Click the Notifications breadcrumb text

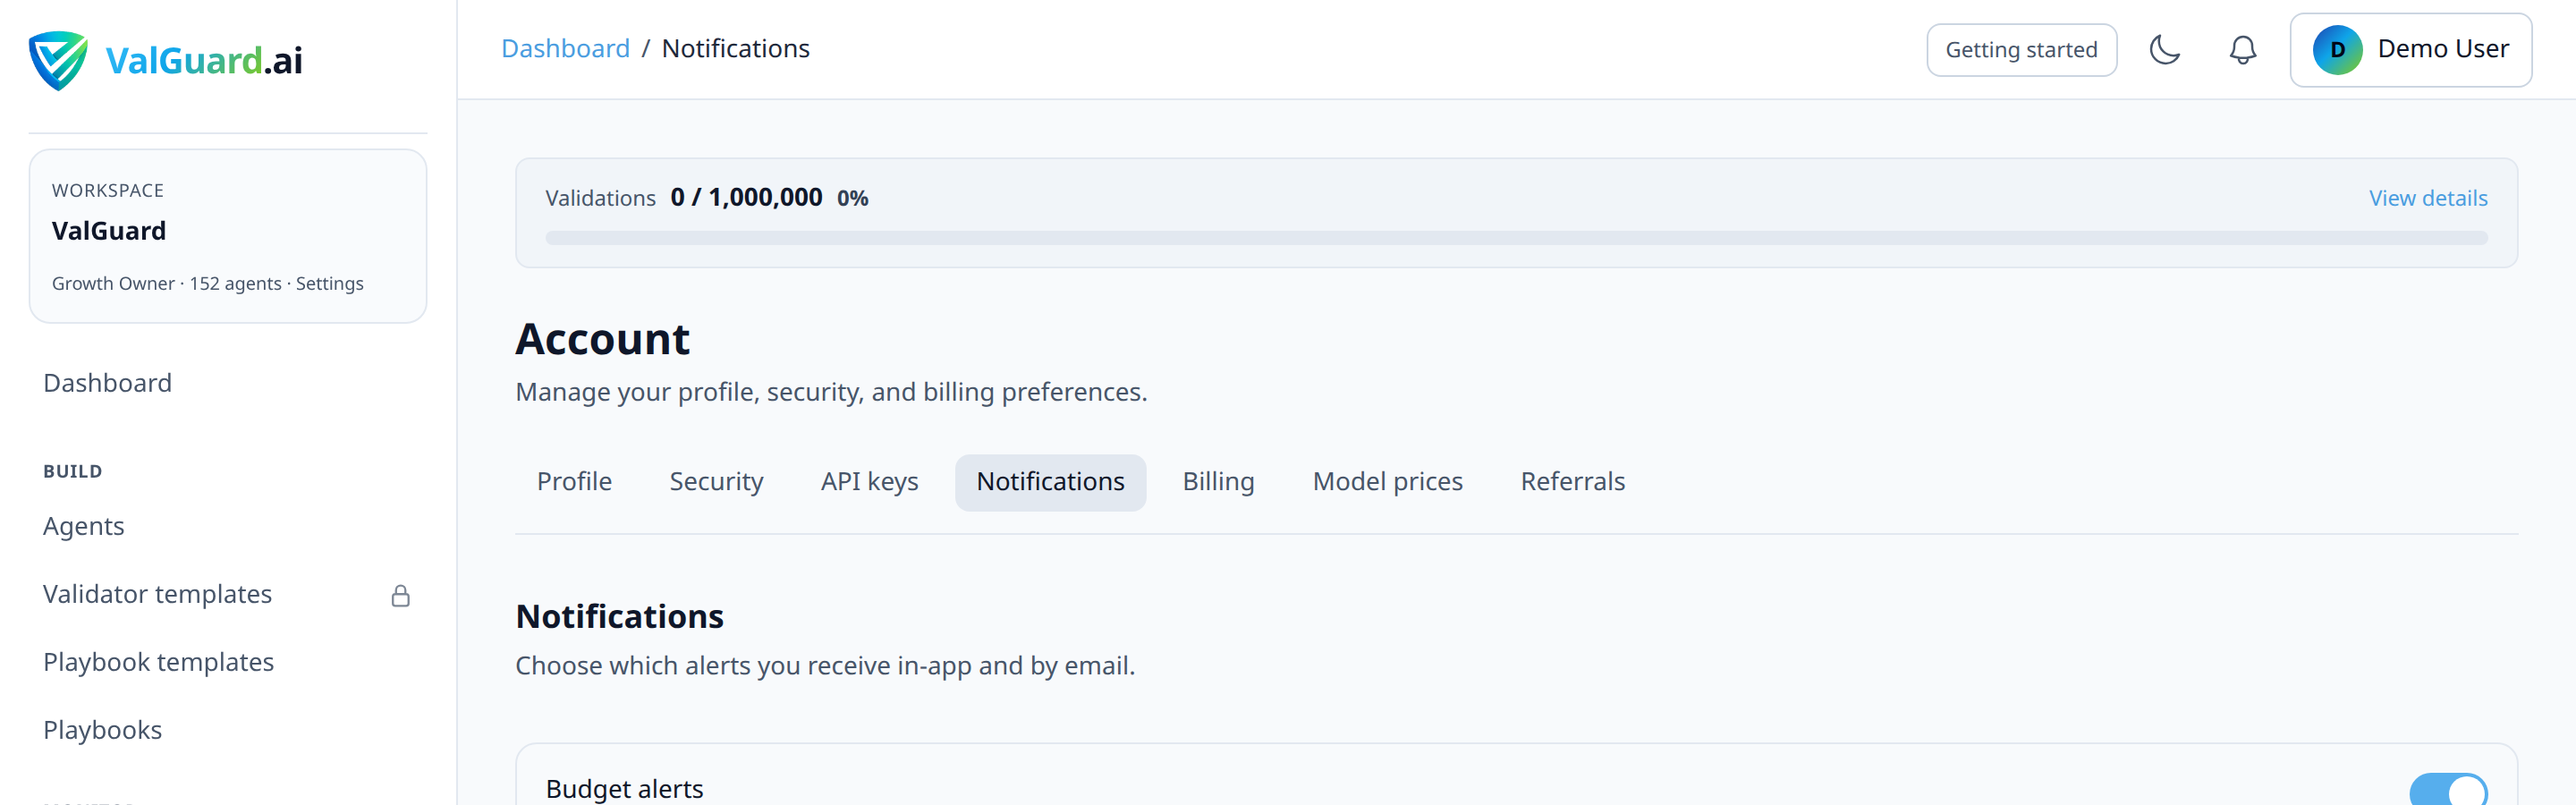[735, 49]
